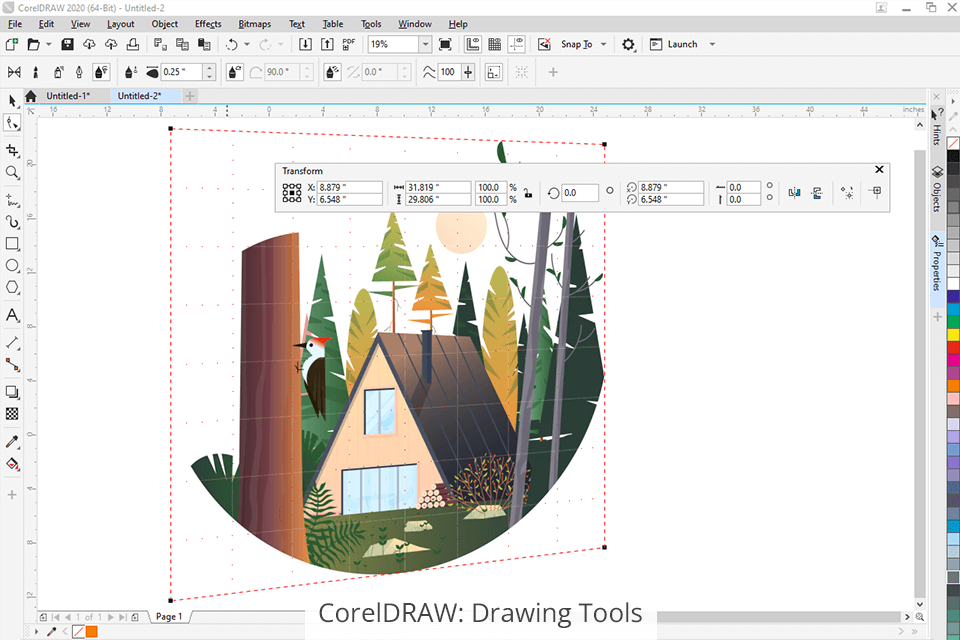
Task: Expand the Launch dropdown arrow
Action: pyautogui.click(x=712, y=44)
